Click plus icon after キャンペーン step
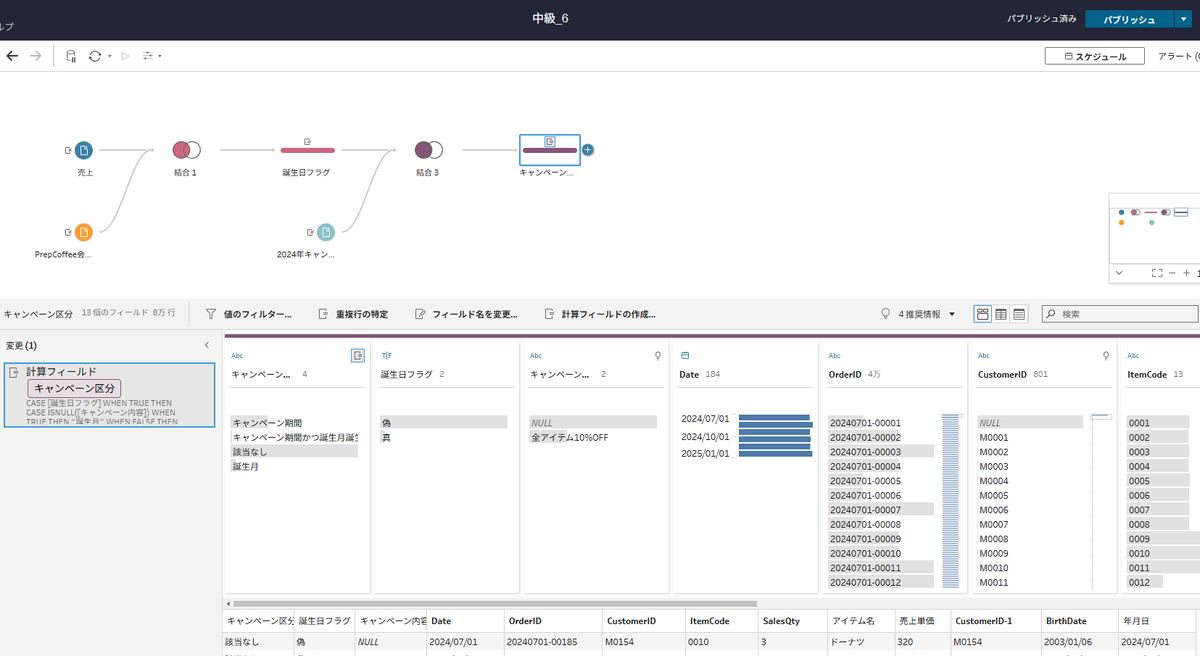The width and height of the screenshot is (1200, 656). (x=588, y=150)
